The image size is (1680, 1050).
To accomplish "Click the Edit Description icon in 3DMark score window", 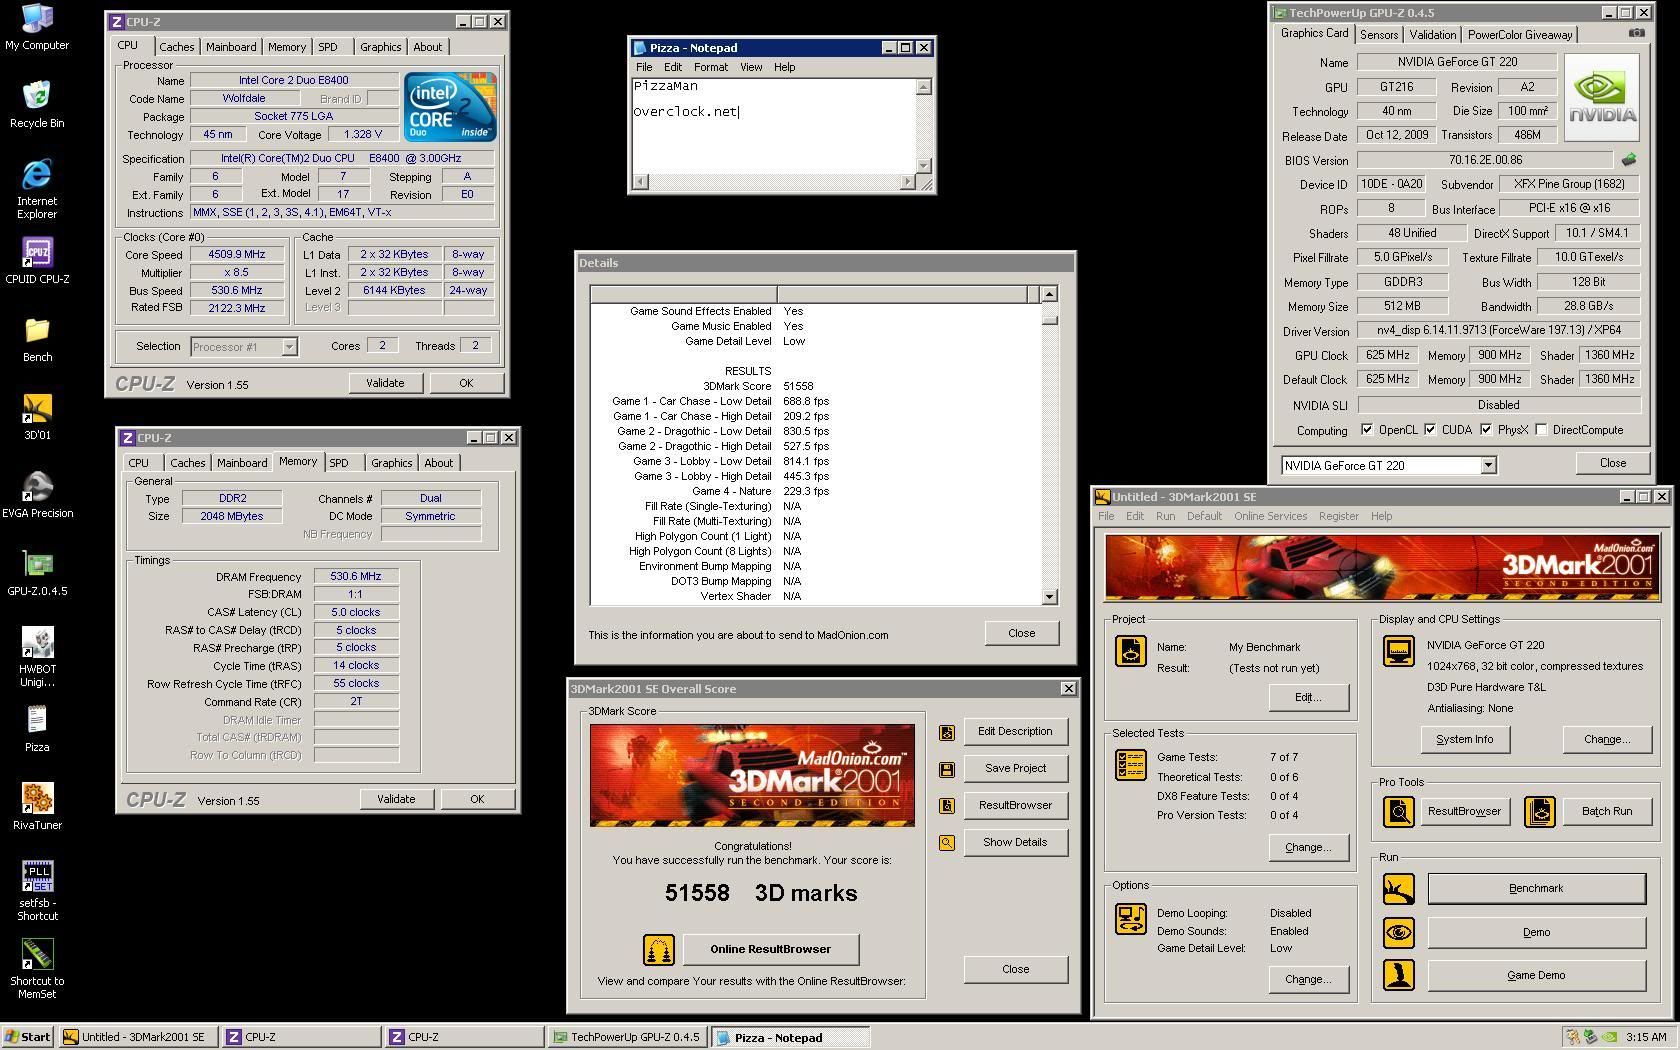I will (x=947, y=732).
